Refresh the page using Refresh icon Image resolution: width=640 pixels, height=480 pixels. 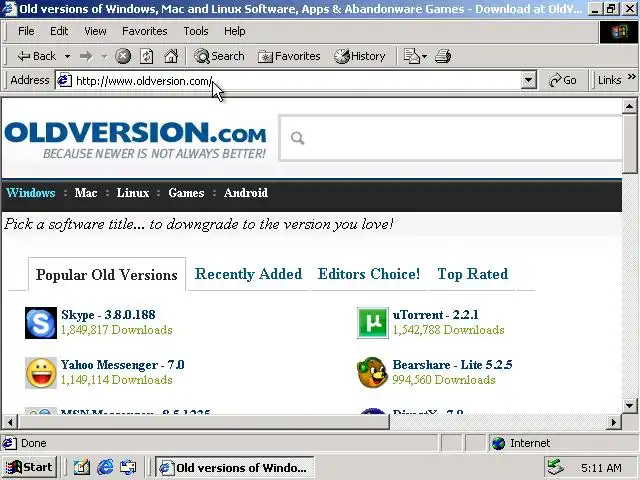click(x=147, y=56)
